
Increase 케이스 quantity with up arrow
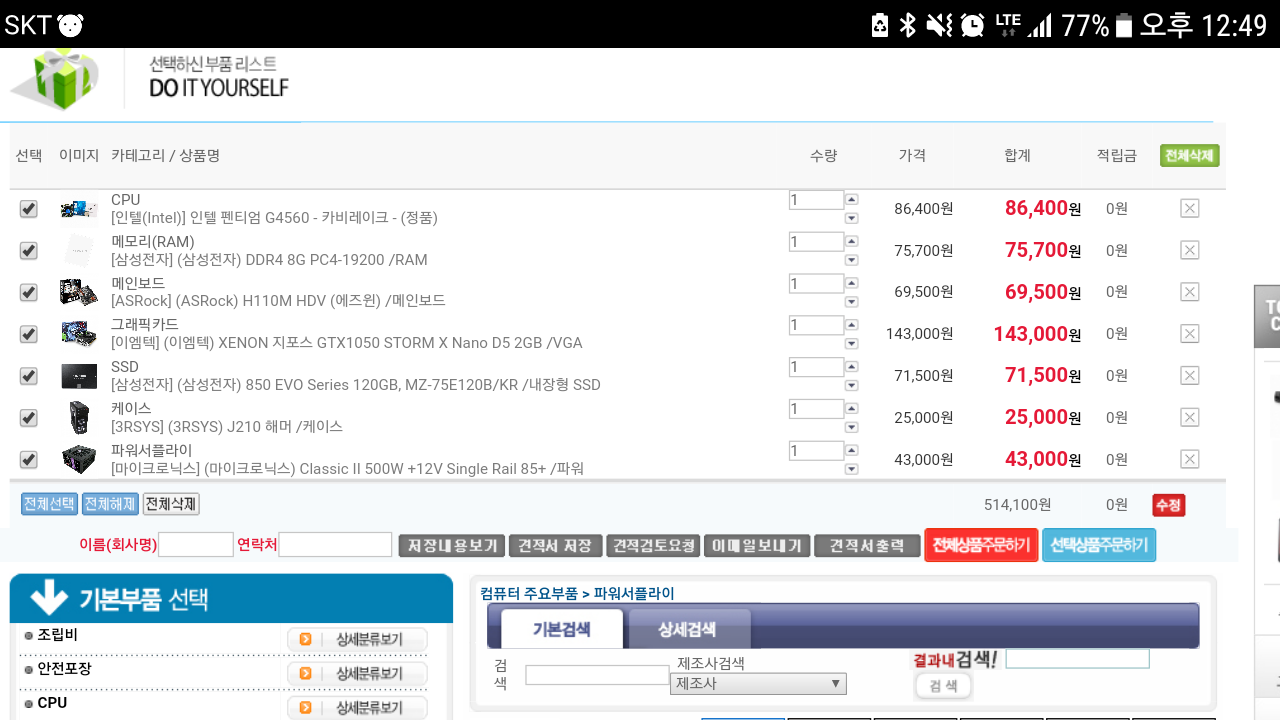tap(852, 408)
